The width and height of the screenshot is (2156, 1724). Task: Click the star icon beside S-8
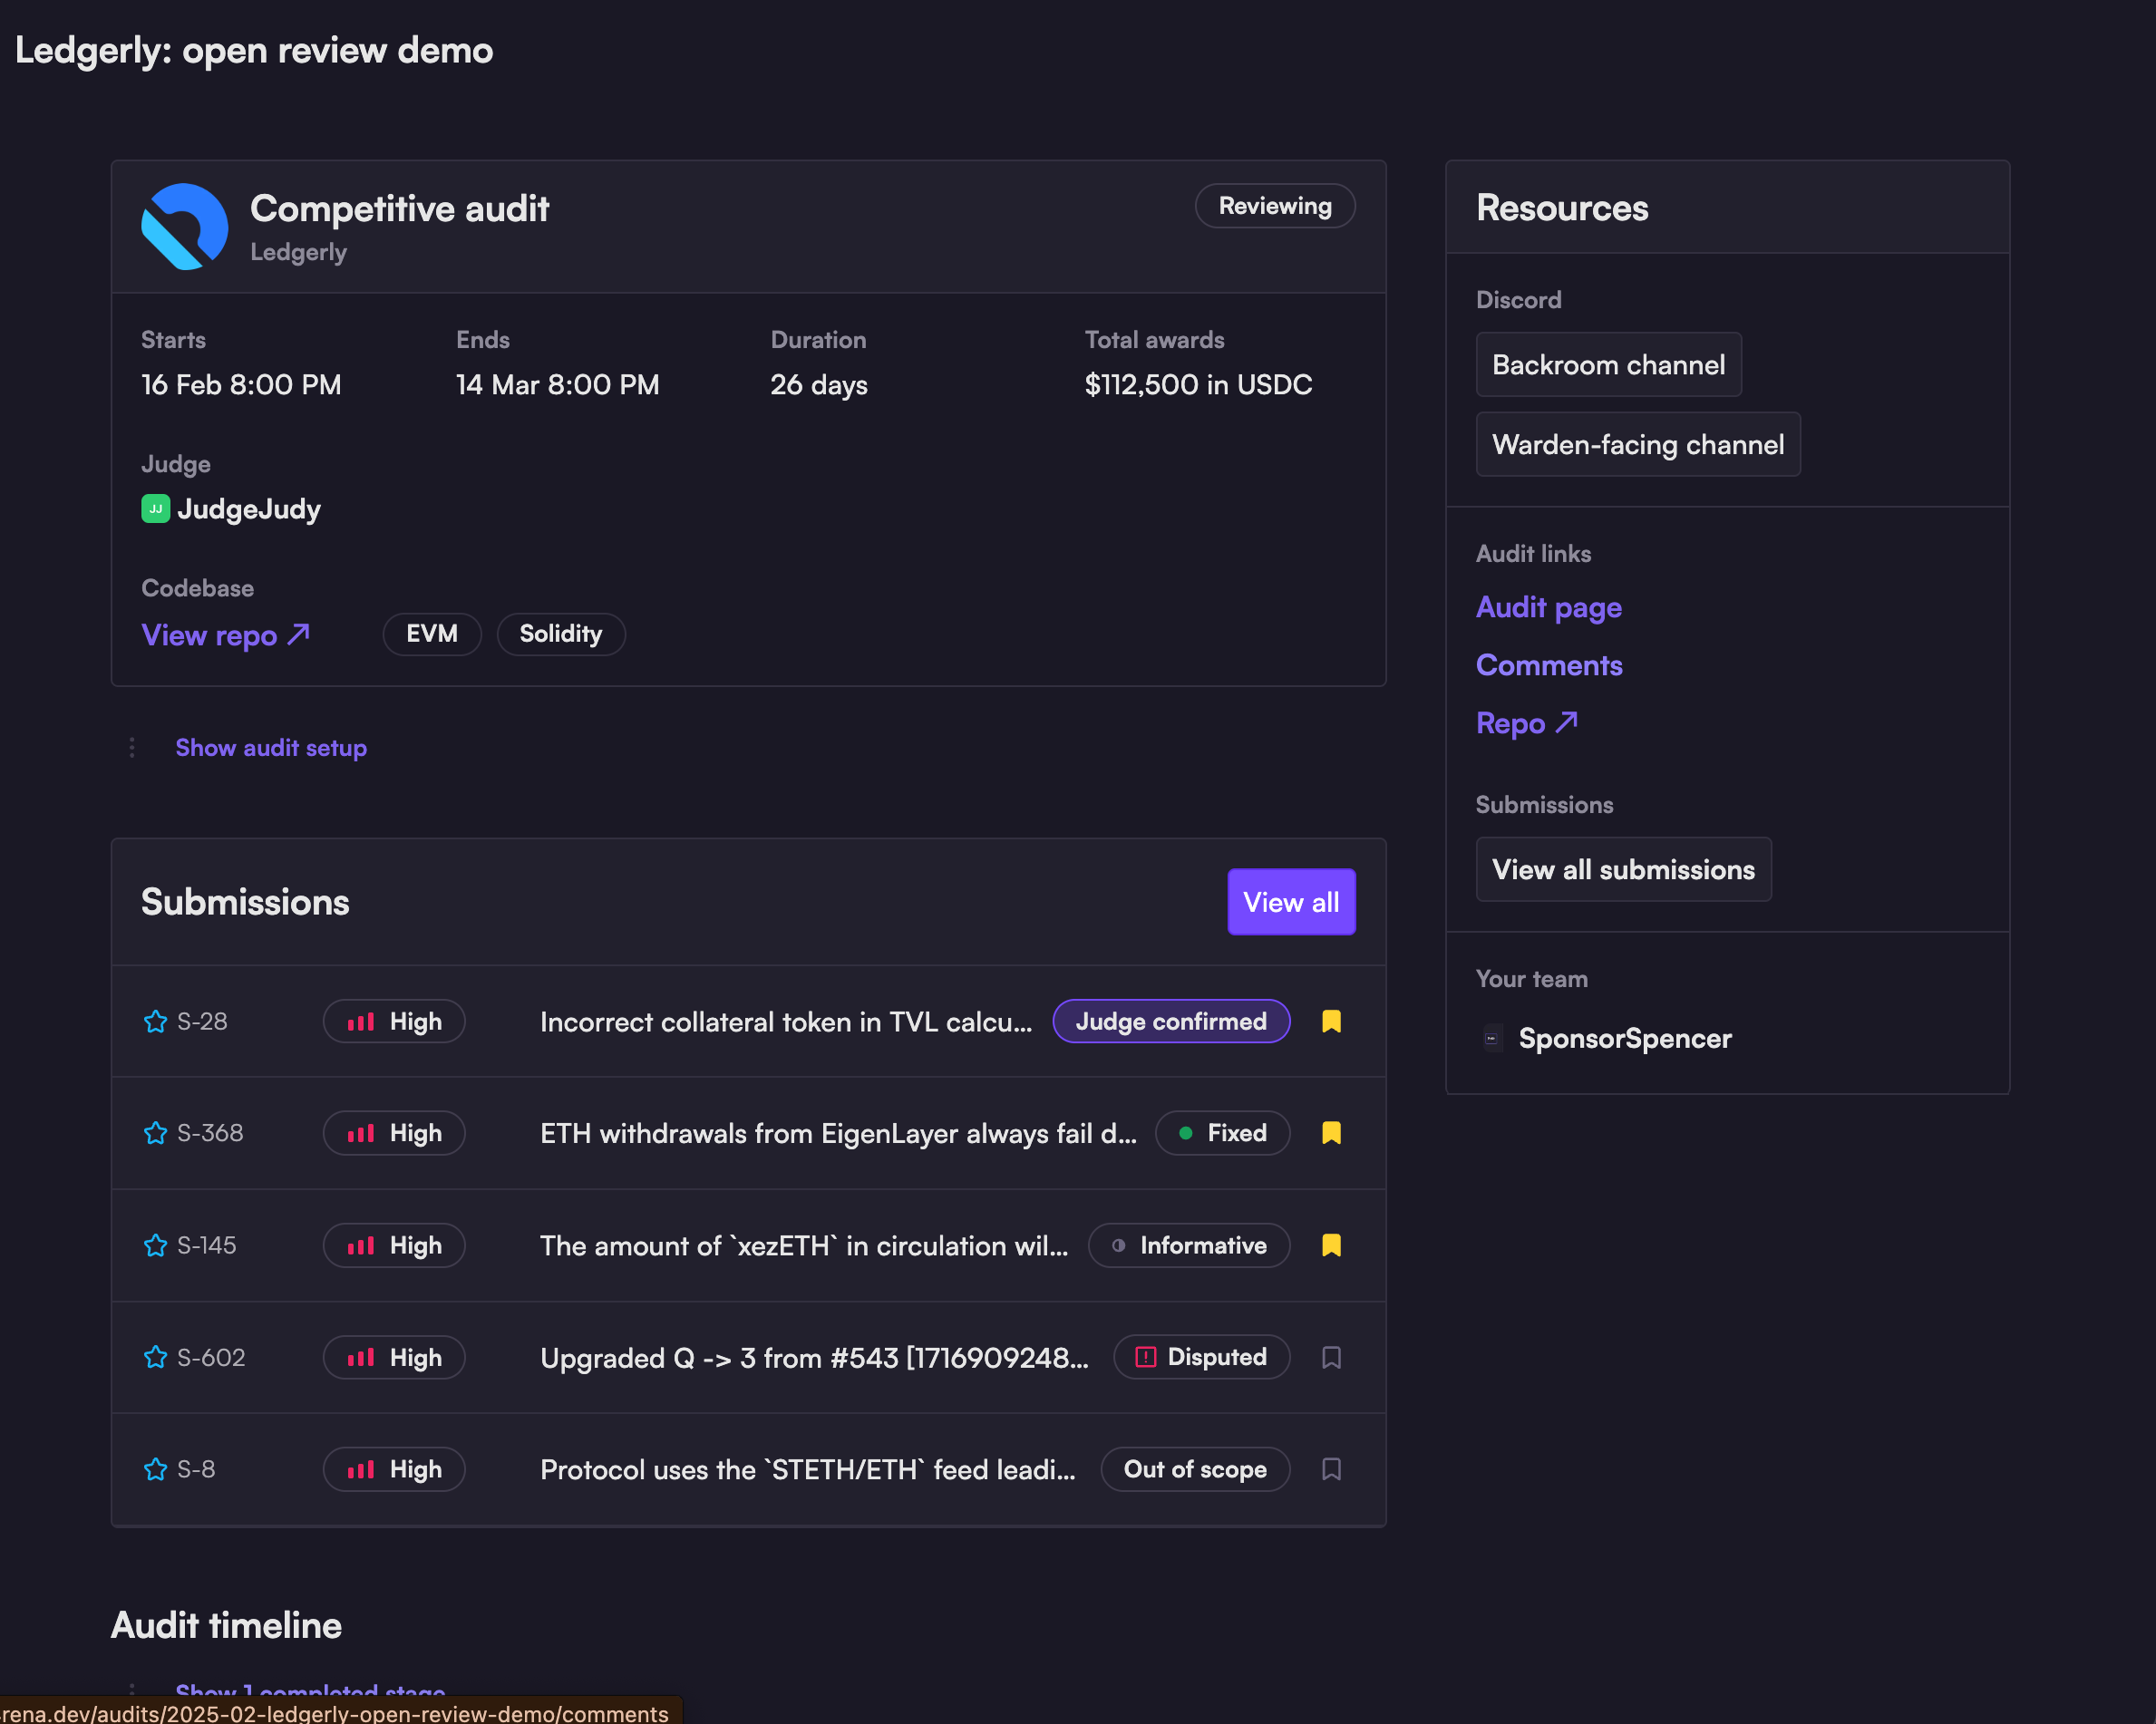(155, 1469)
